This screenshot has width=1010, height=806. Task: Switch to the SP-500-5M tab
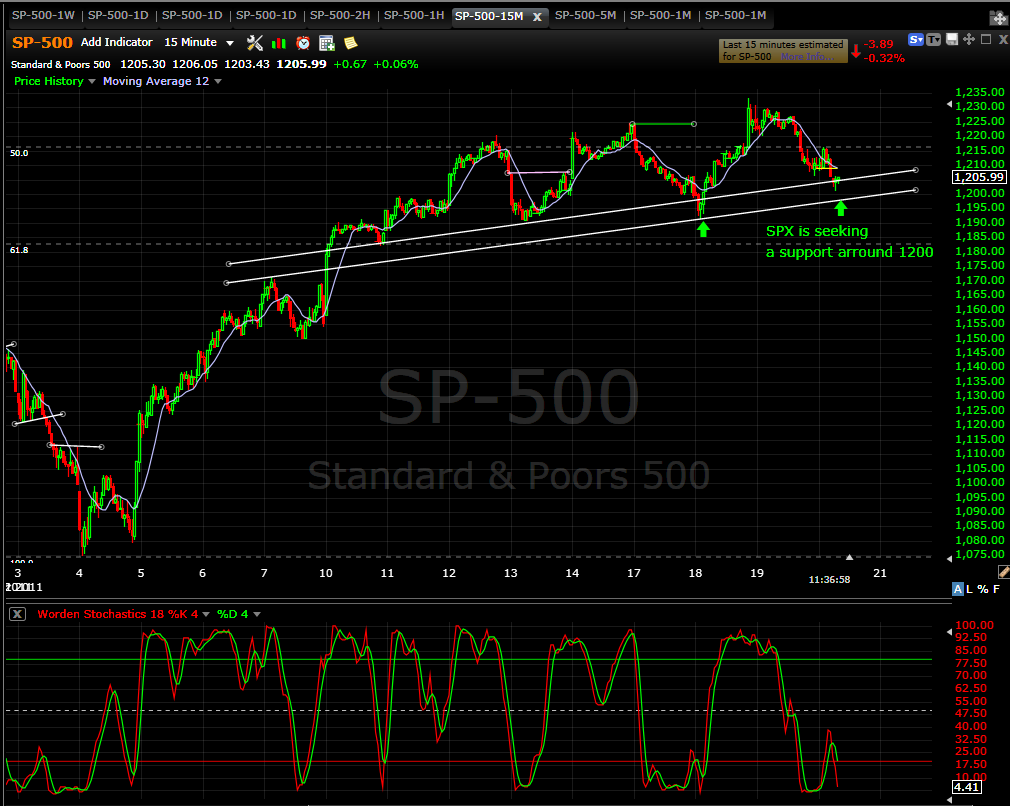pyautogui.click(x=585, y=16)
